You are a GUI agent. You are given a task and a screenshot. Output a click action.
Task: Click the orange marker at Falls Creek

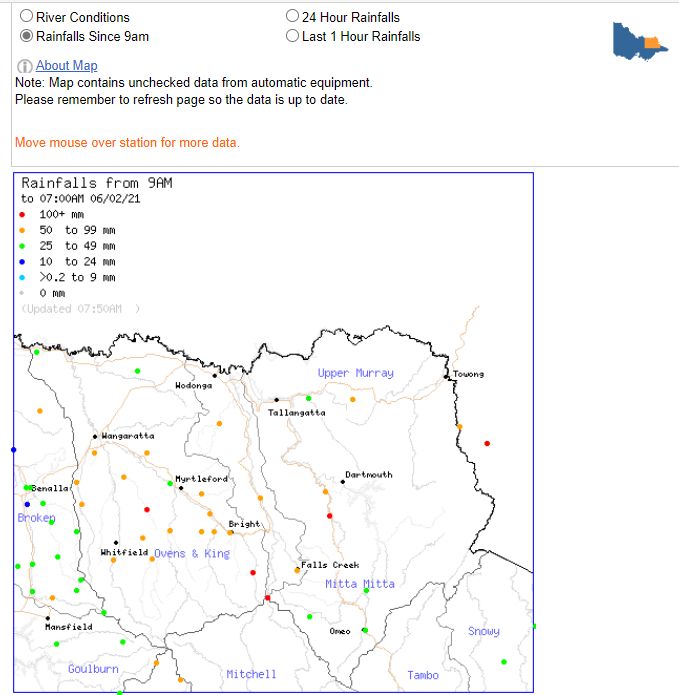click(297, 570)
